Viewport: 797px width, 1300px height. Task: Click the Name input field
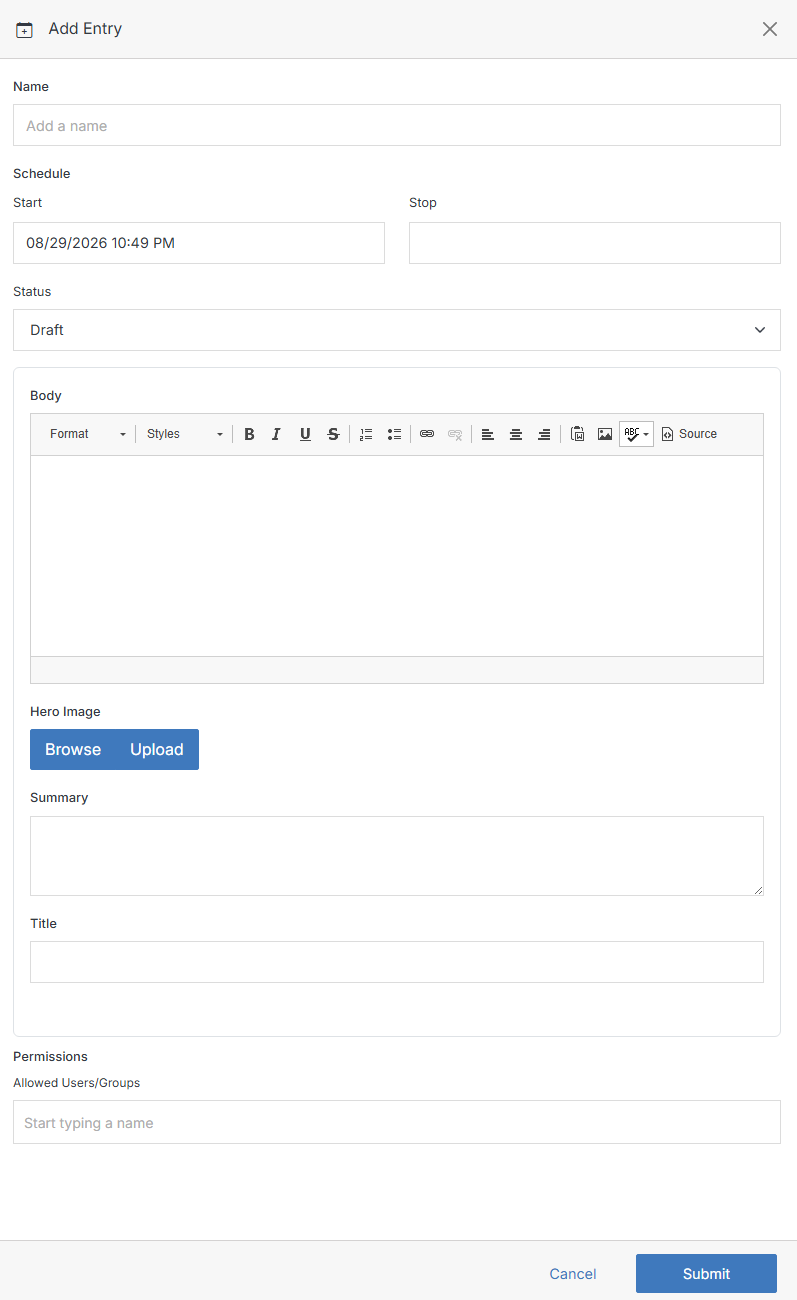point(397,125)
